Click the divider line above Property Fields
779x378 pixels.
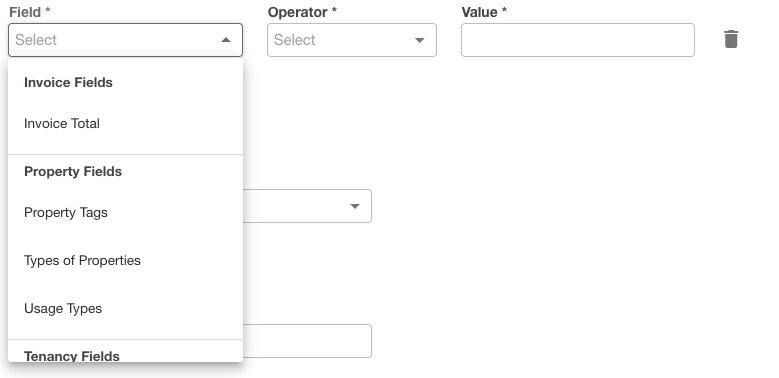(125, 154)
